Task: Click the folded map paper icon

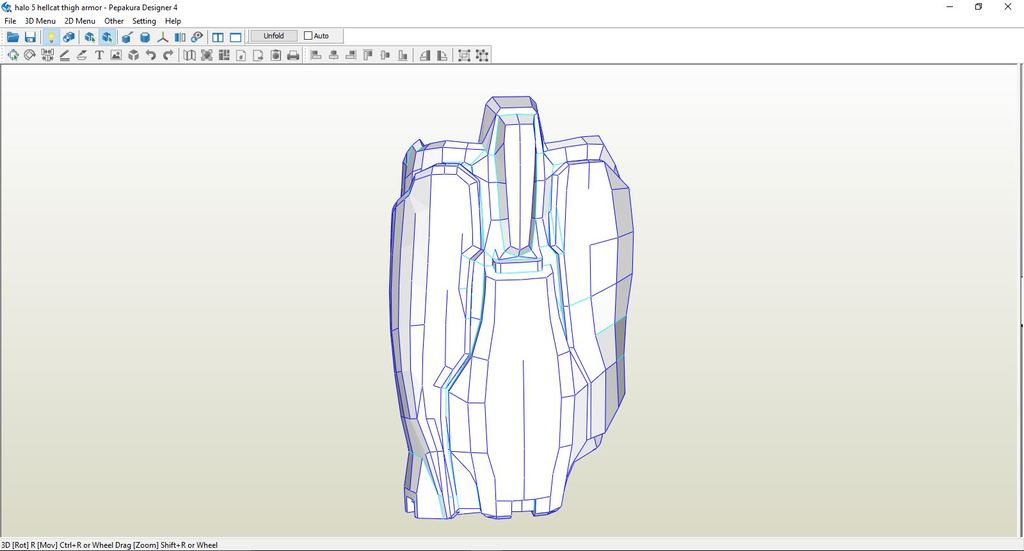Action: point(189,55)
